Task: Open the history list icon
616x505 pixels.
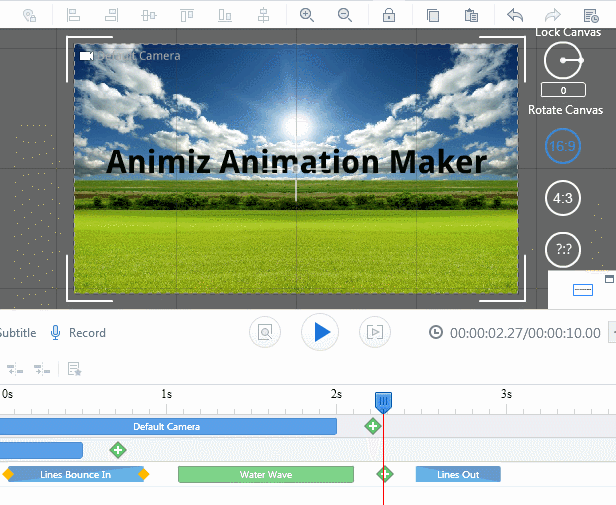Action: coord(591,16)
